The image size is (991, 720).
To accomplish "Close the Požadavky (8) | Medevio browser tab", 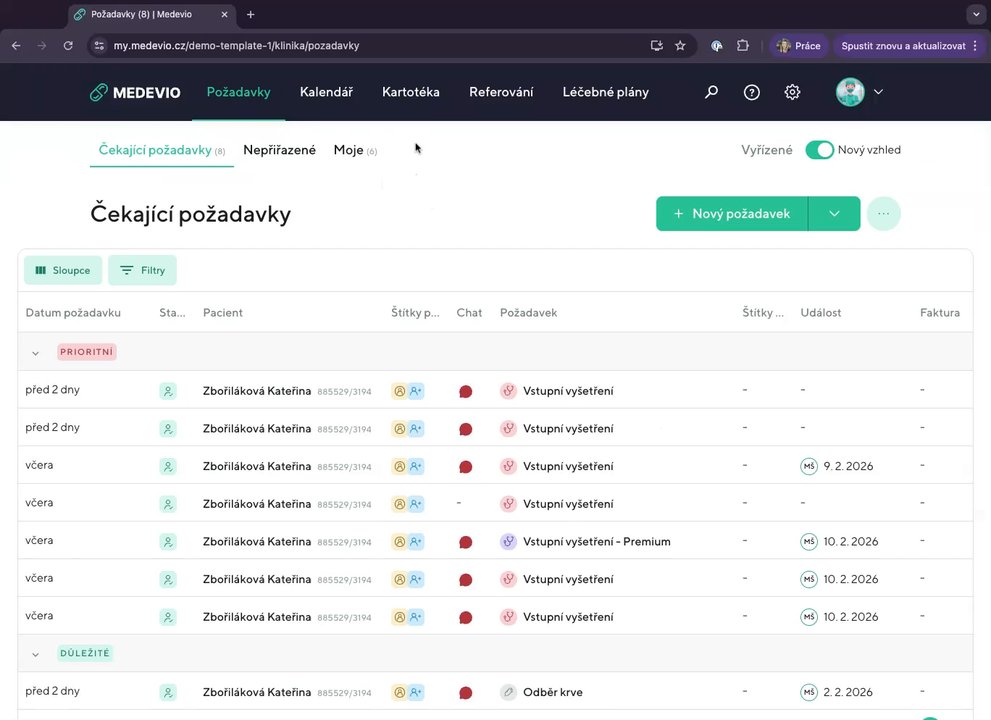I will (224, 15).
